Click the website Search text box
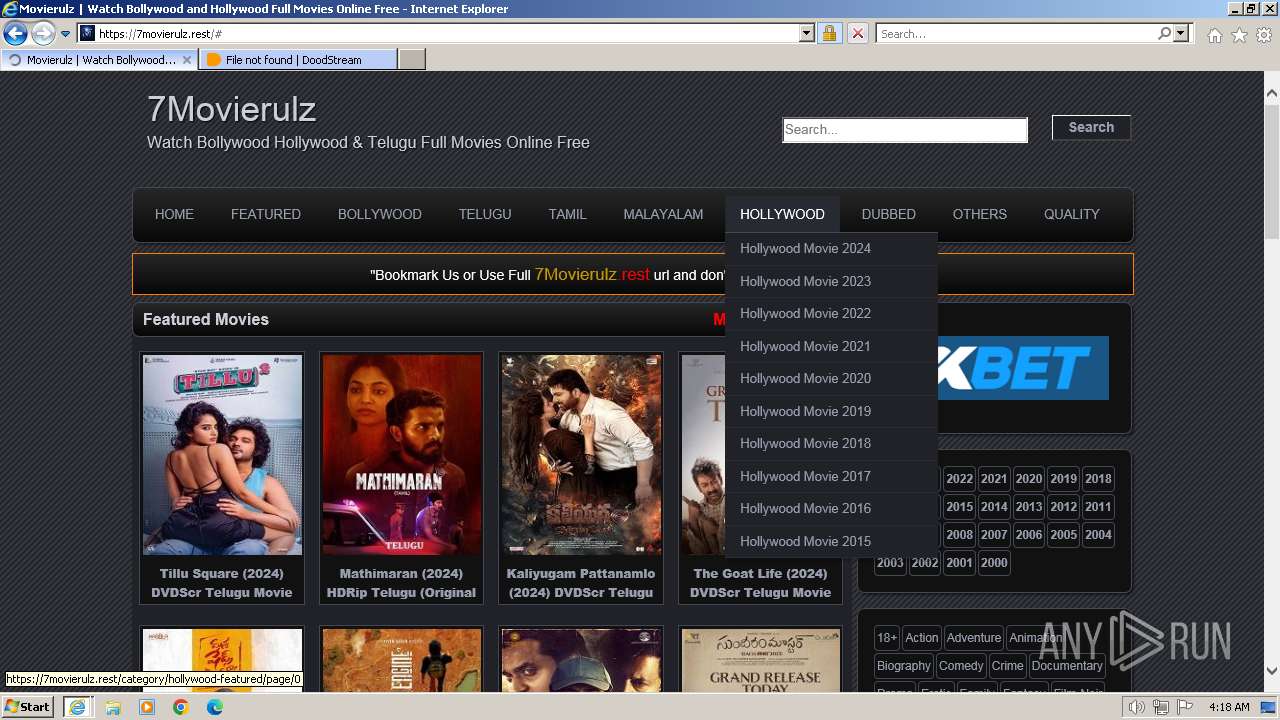 tap(904, 129)
